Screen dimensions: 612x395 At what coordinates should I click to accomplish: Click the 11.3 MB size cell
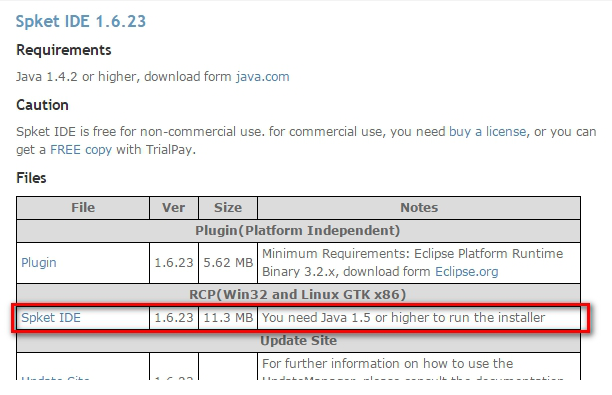pyautogui.click(x=228, y=318)
